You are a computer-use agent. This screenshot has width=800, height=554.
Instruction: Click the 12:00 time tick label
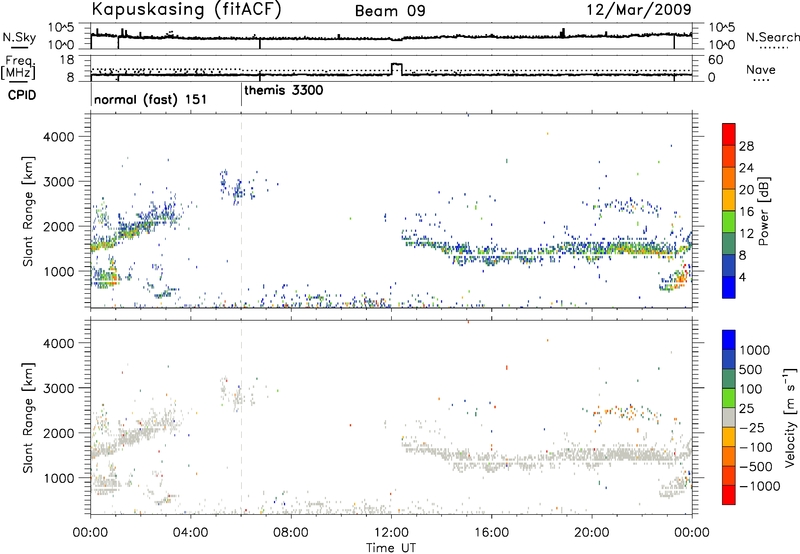pyautogui.click(x=391, y=533)
